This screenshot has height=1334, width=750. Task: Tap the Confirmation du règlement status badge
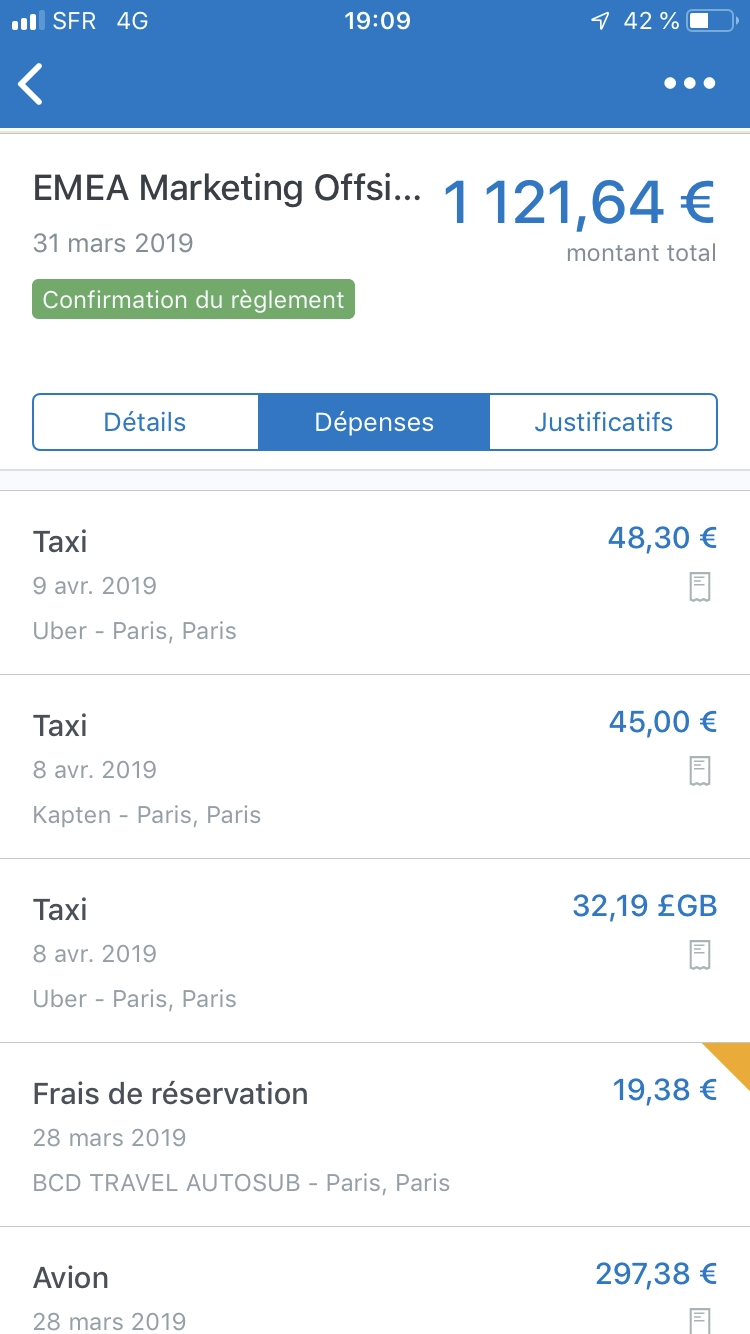[194, 300]
